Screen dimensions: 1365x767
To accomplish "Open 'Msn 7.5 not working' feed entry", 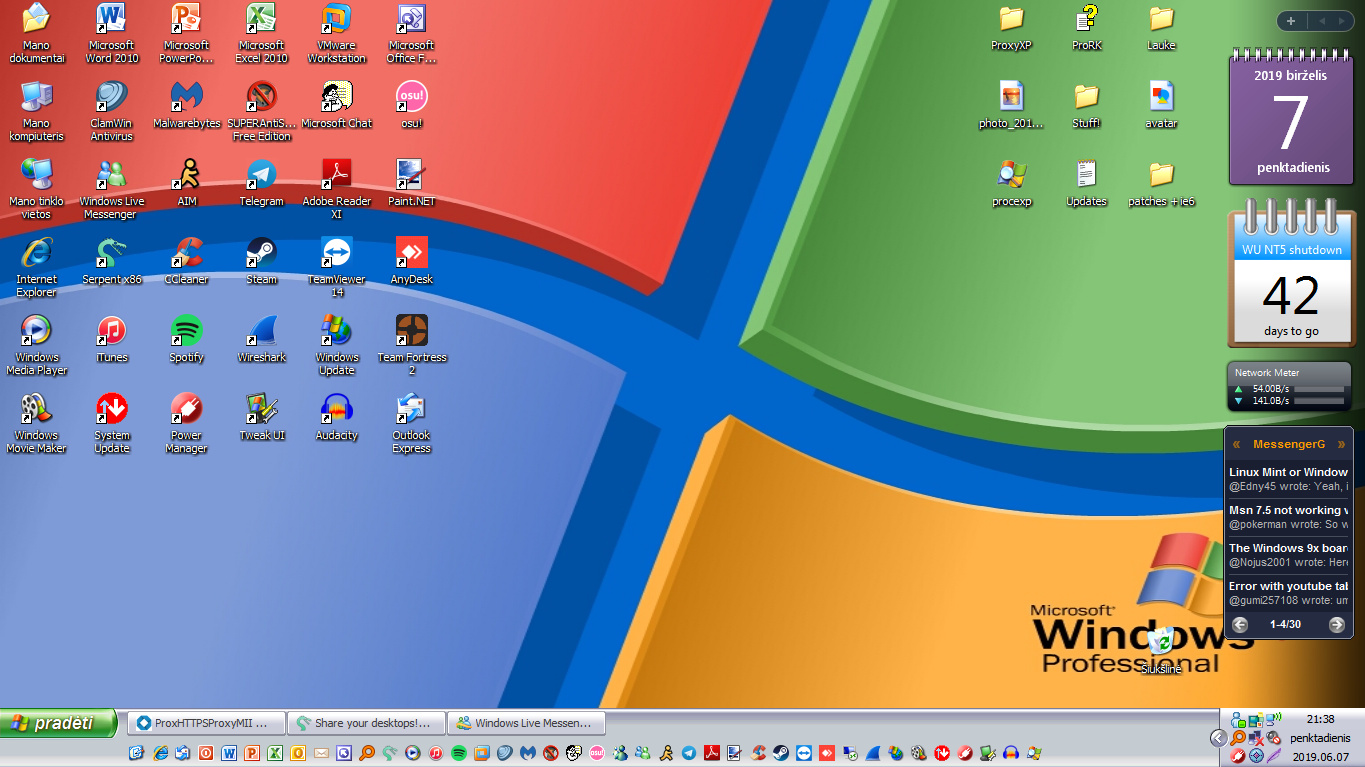I will (1289, 517).
